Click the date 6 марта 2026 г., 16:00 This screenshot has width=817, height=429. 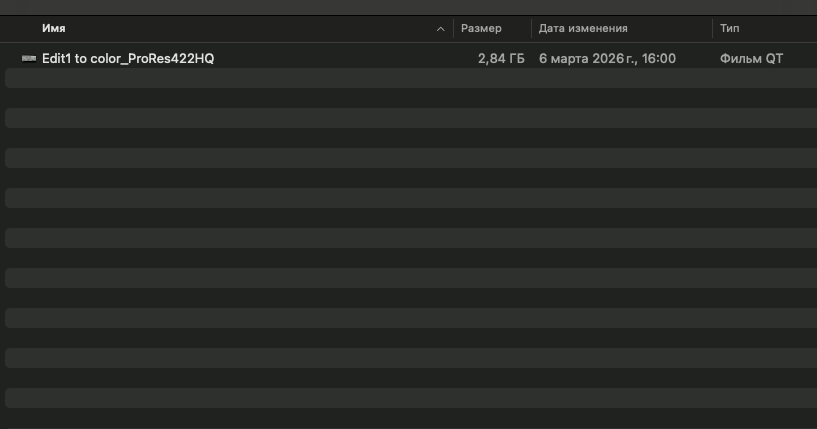pos(607,59)
